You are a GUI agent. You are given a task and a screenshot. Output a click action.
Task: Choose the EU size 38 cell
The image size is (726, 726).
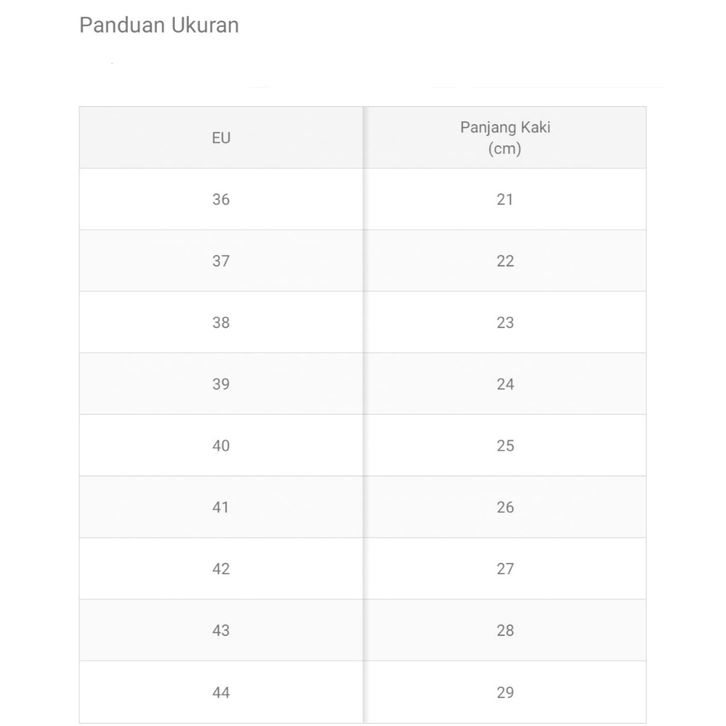coord(221,323)
